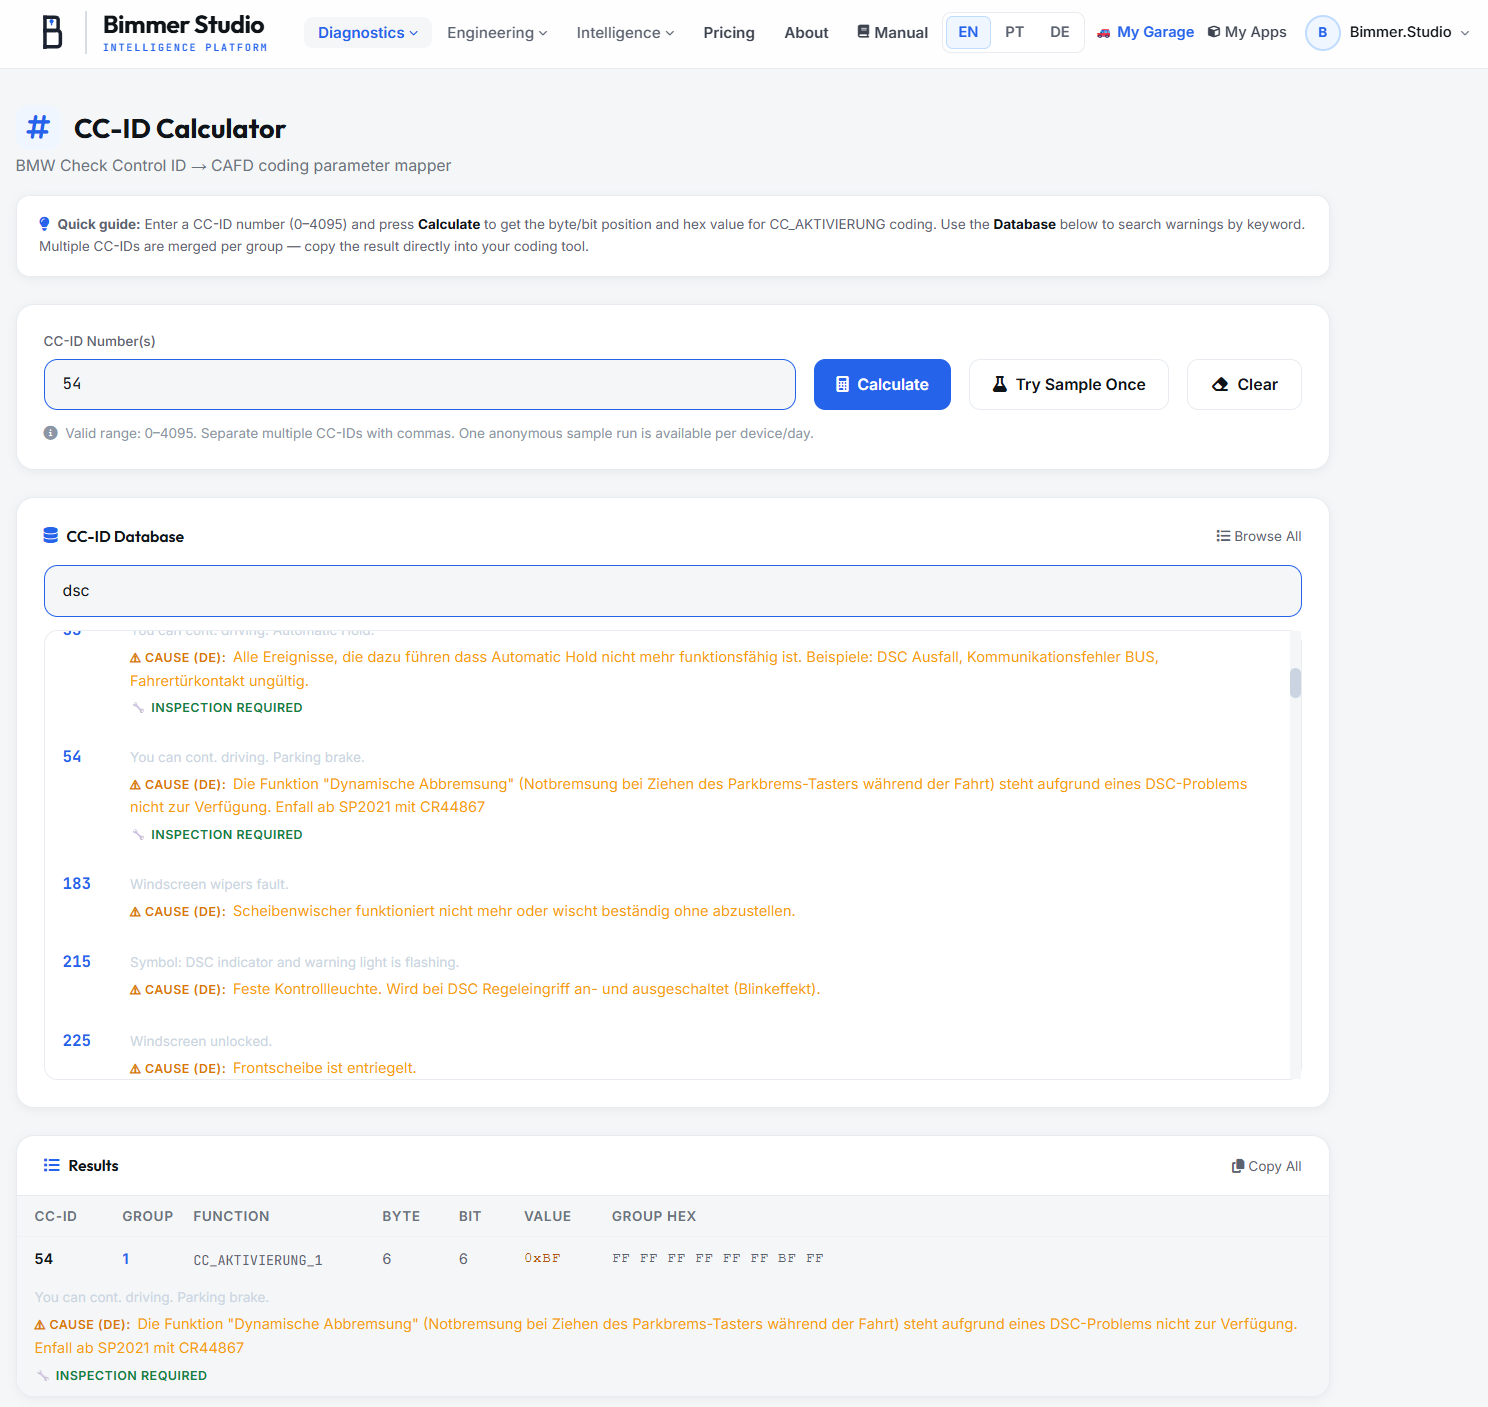Click the list icon beside Results heading

52,1166
